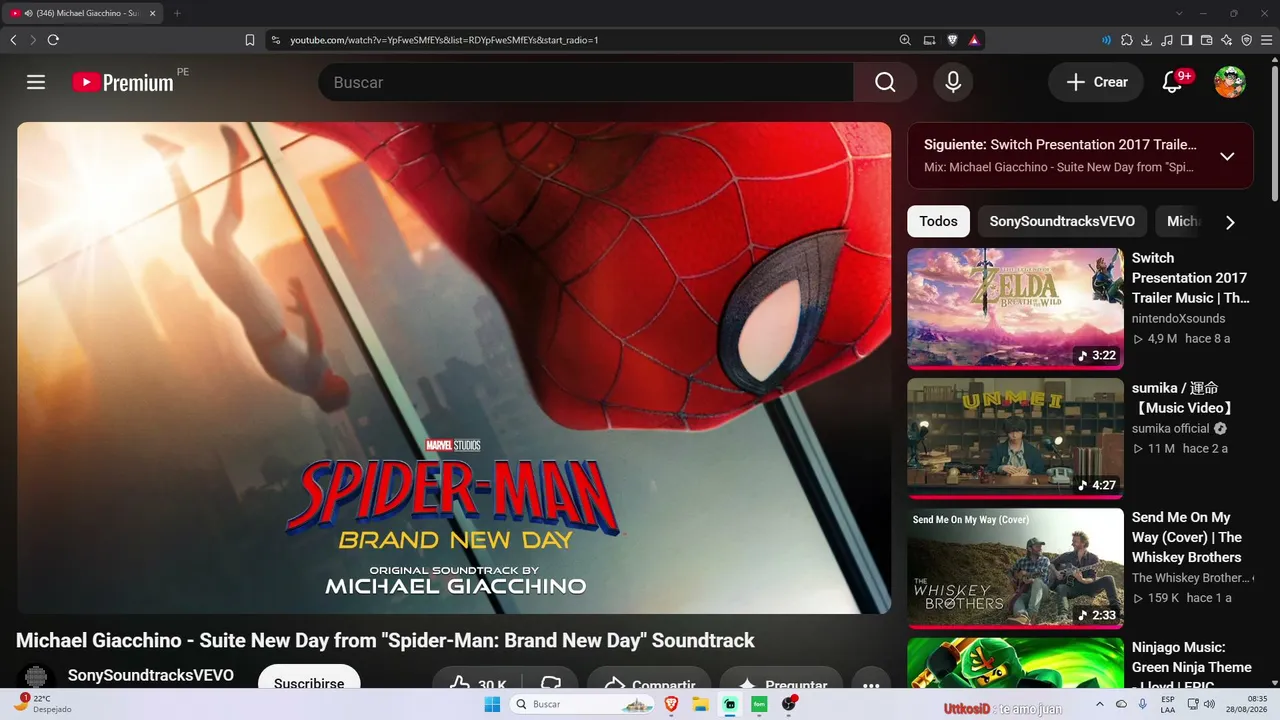Image resolution: width=1280 pixels, height=720 pixels.
Task: Go back to the previous page
Action: 13,40
